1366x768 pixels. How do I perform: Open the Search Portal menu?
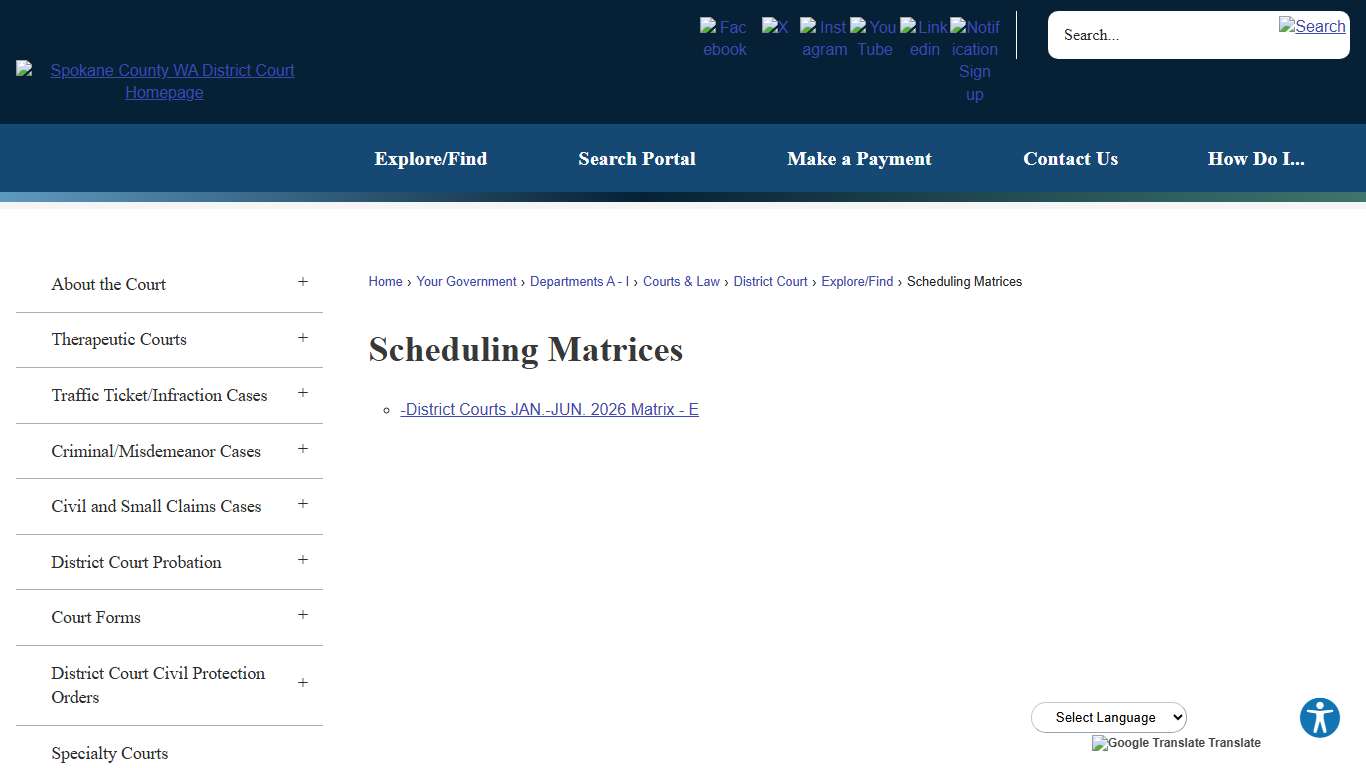click(637, 158)
